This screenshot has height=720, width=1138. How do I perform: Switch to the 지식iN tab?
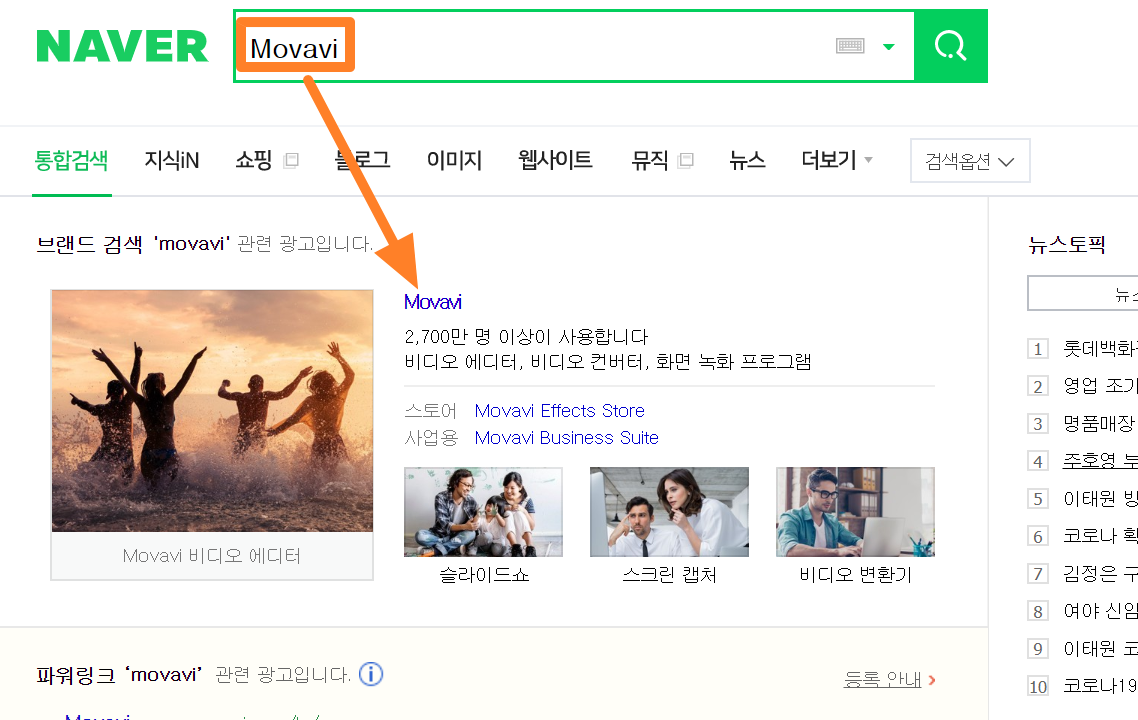tap(172, 160)
